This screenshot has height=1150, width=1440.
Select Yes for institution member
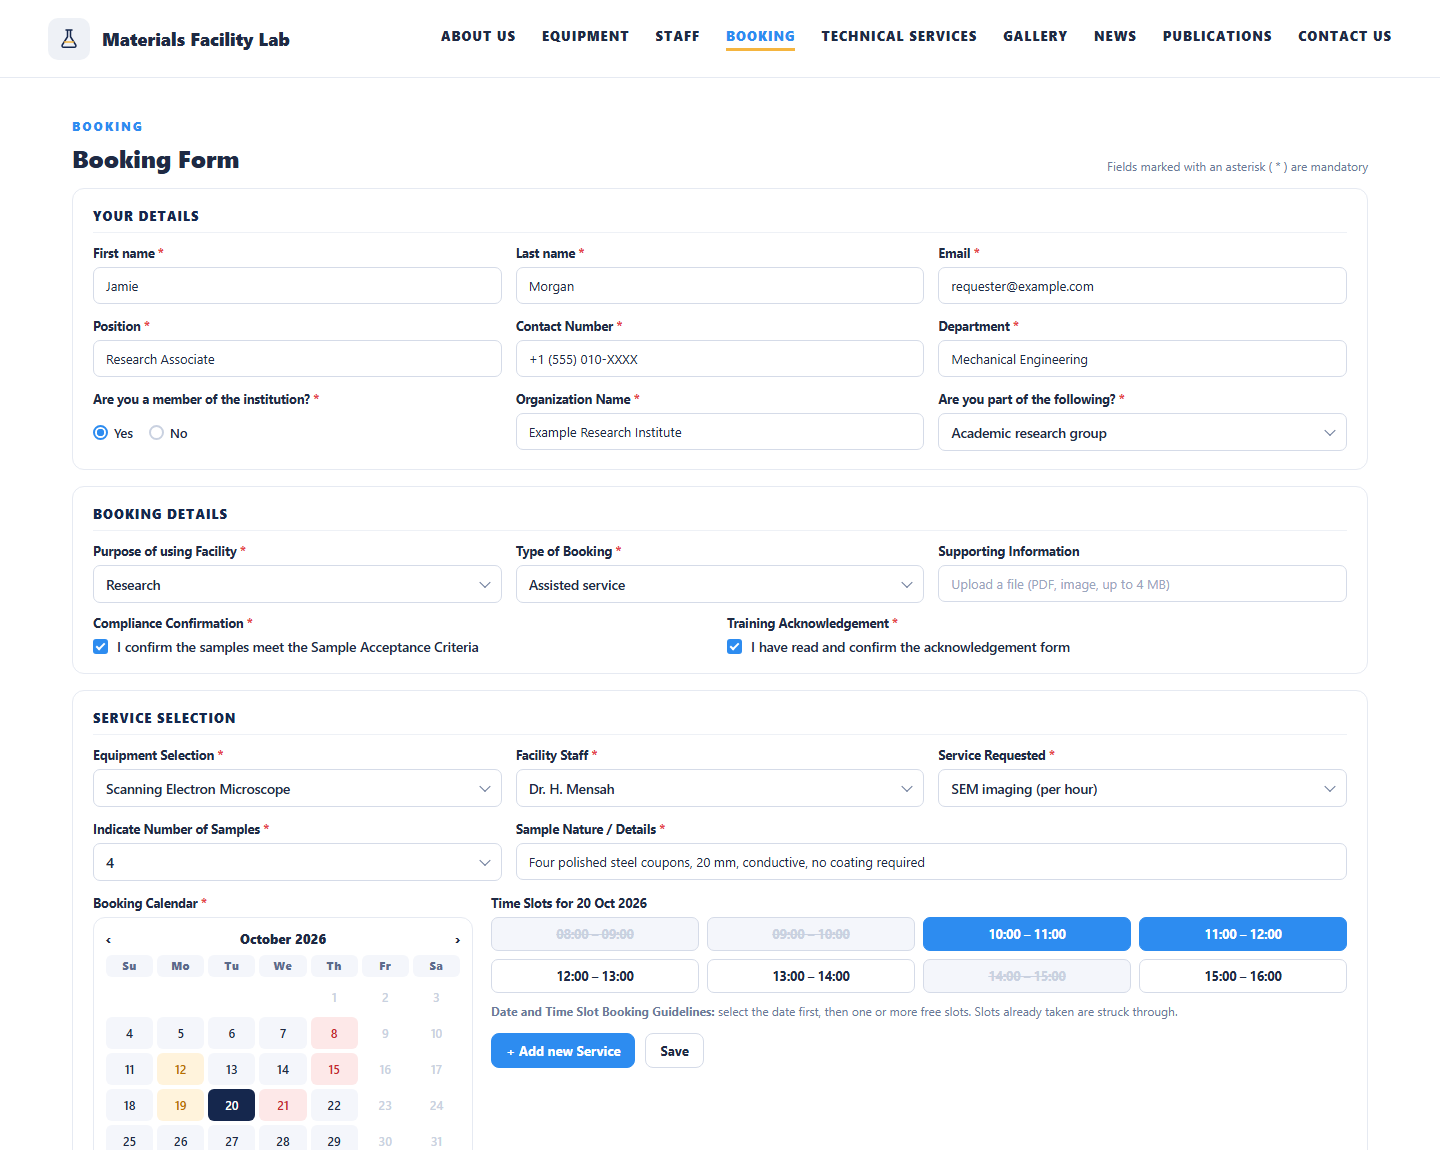[100, 433]
